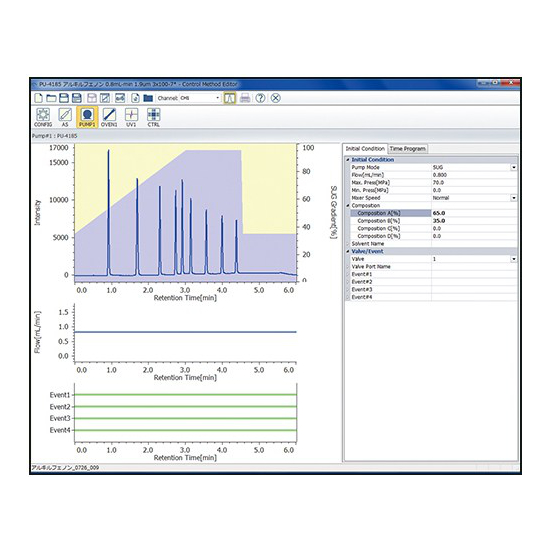The height and width of the screenshot is (551, 551).
Task: Open the Valve dropdown arrow
Action: pos(513,259)
